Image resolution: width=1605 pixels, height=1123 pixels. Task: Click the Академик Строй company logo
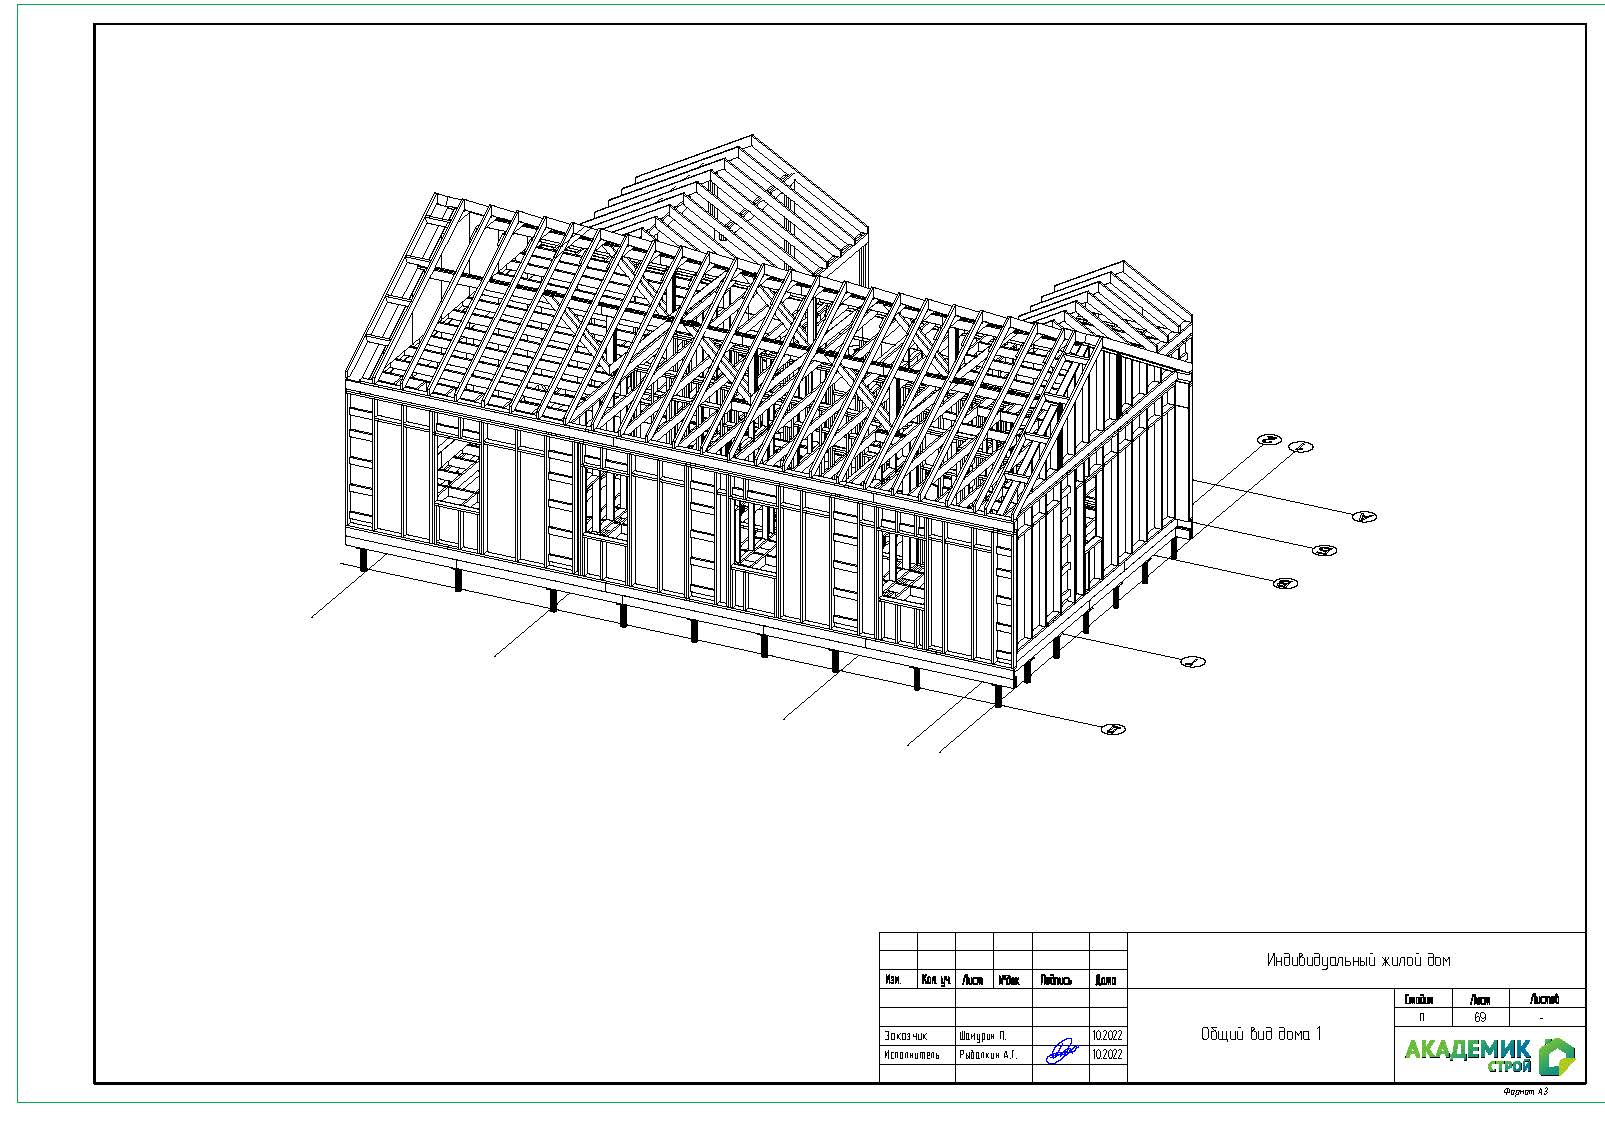(x=1488, y=1054)
